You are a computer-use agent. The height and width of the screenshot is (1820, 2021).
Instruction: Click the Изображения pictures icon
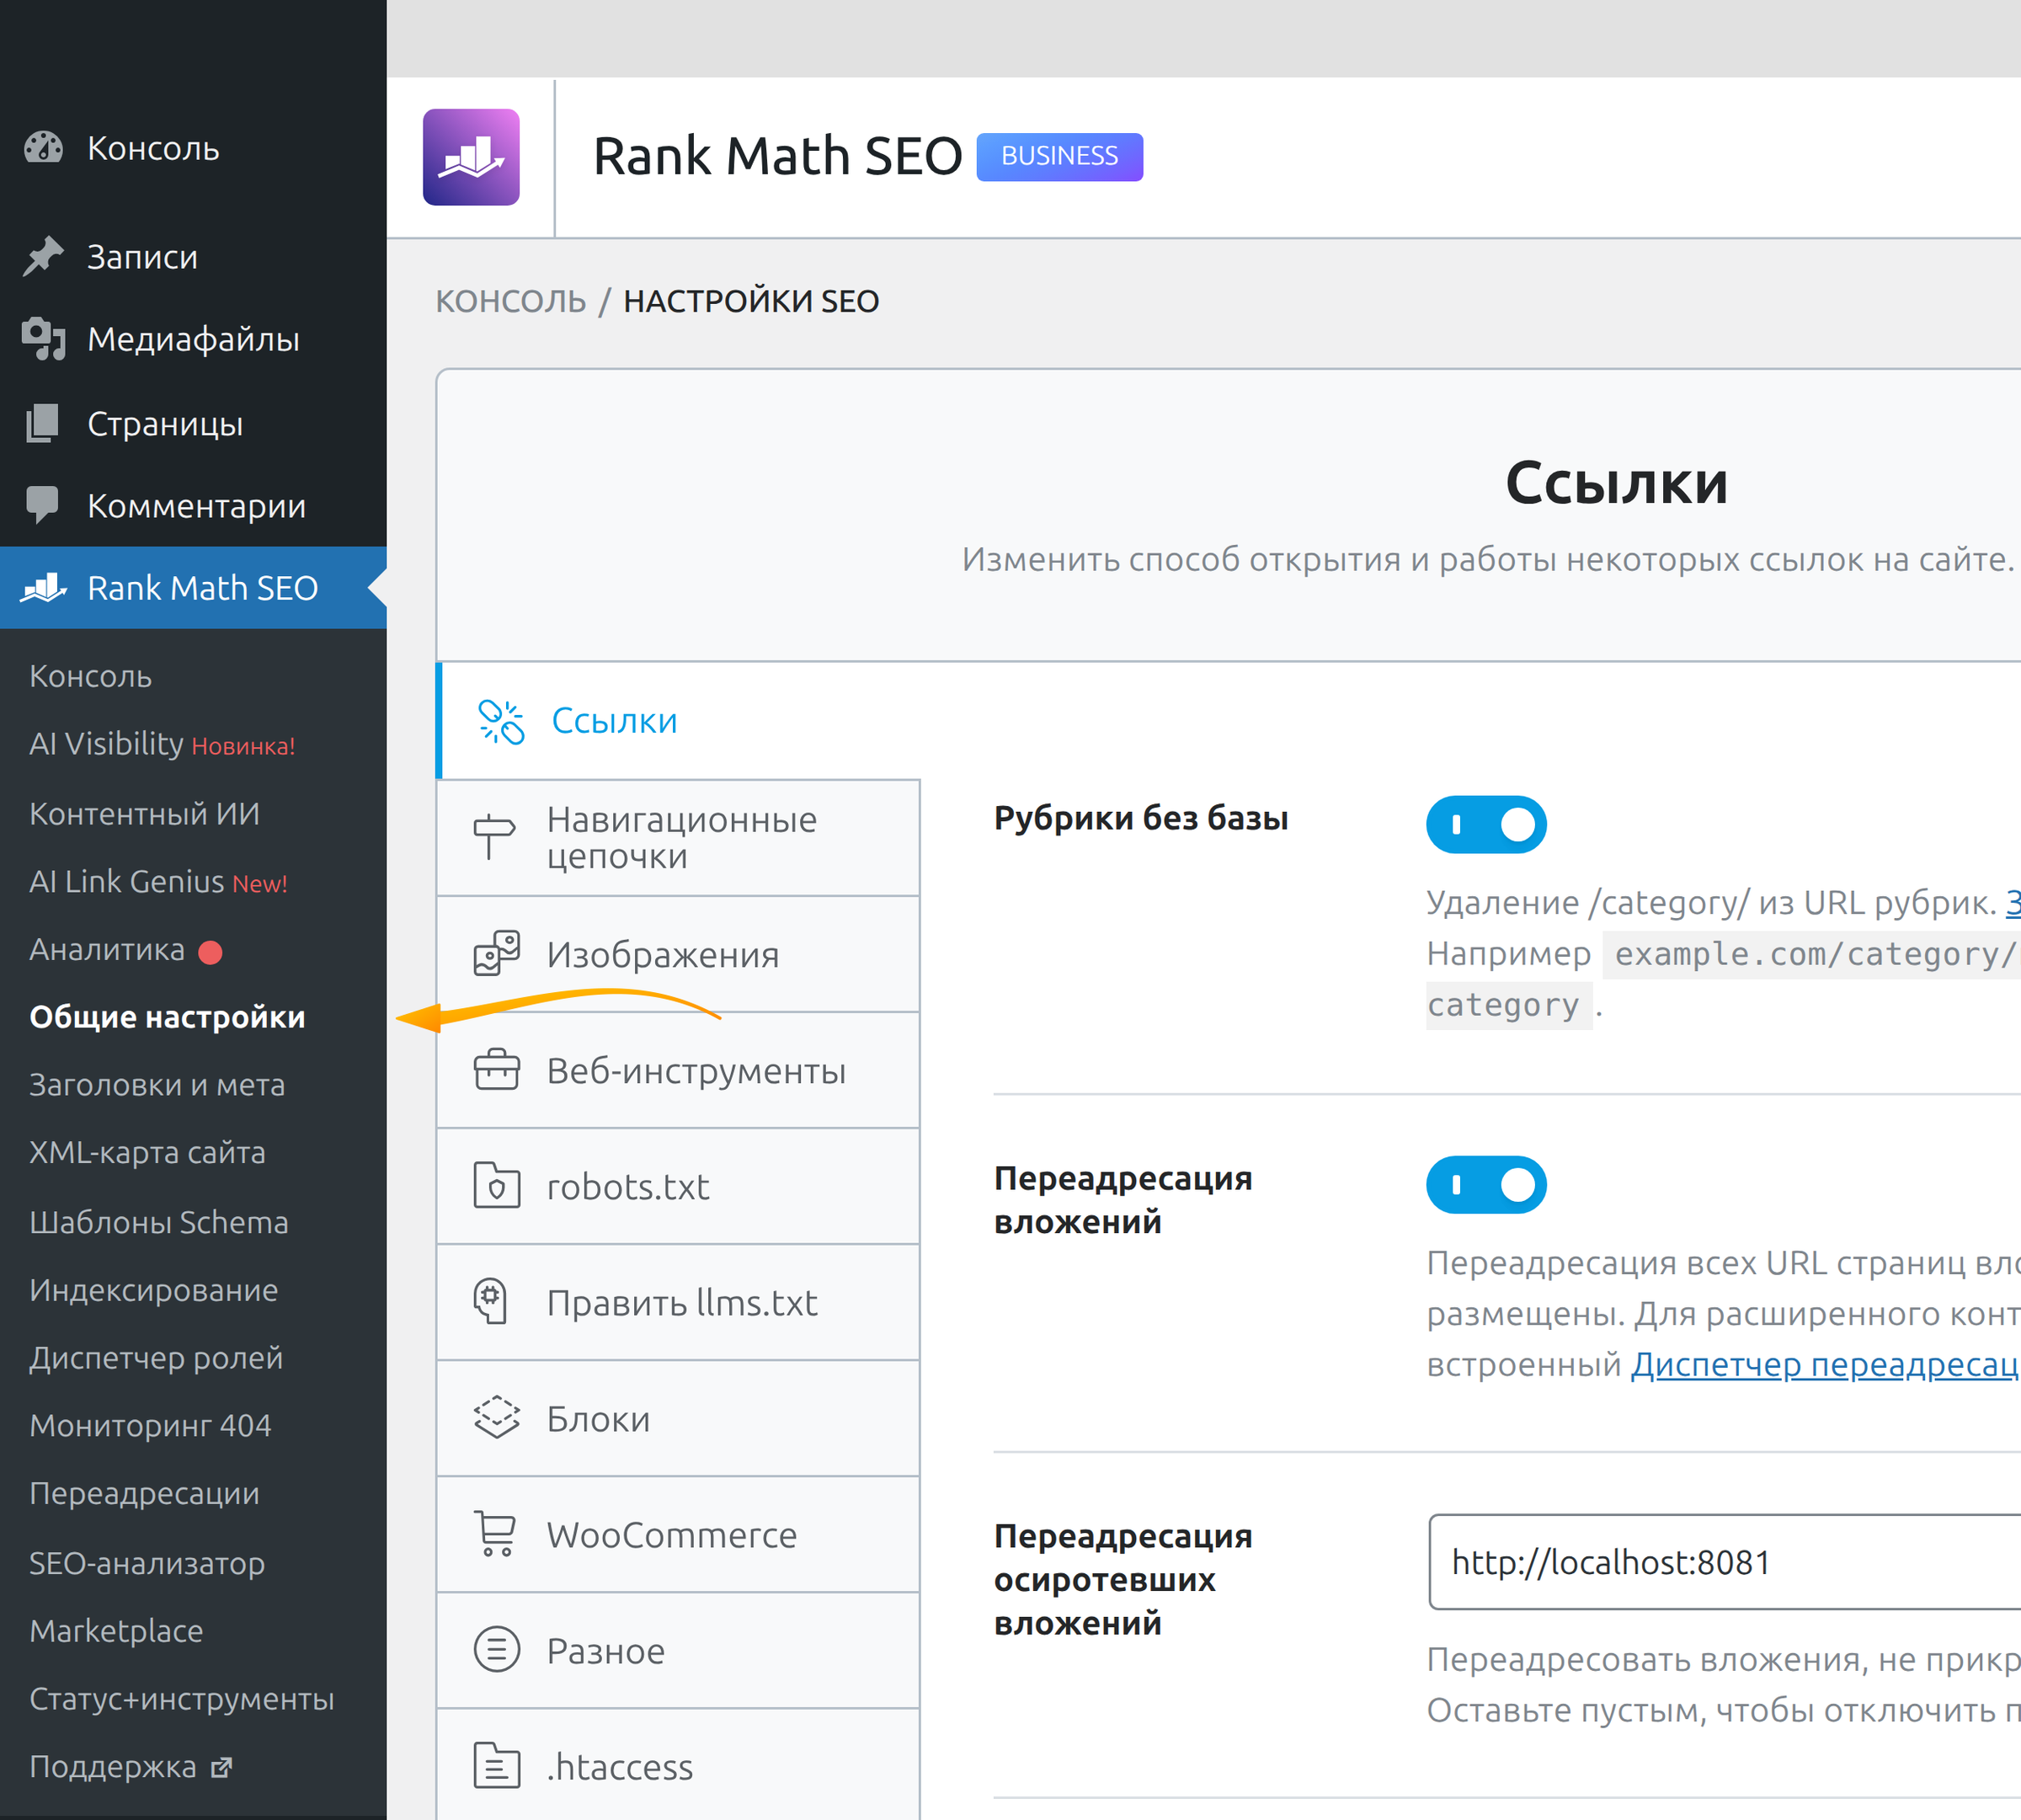click(x=497, y=954)
